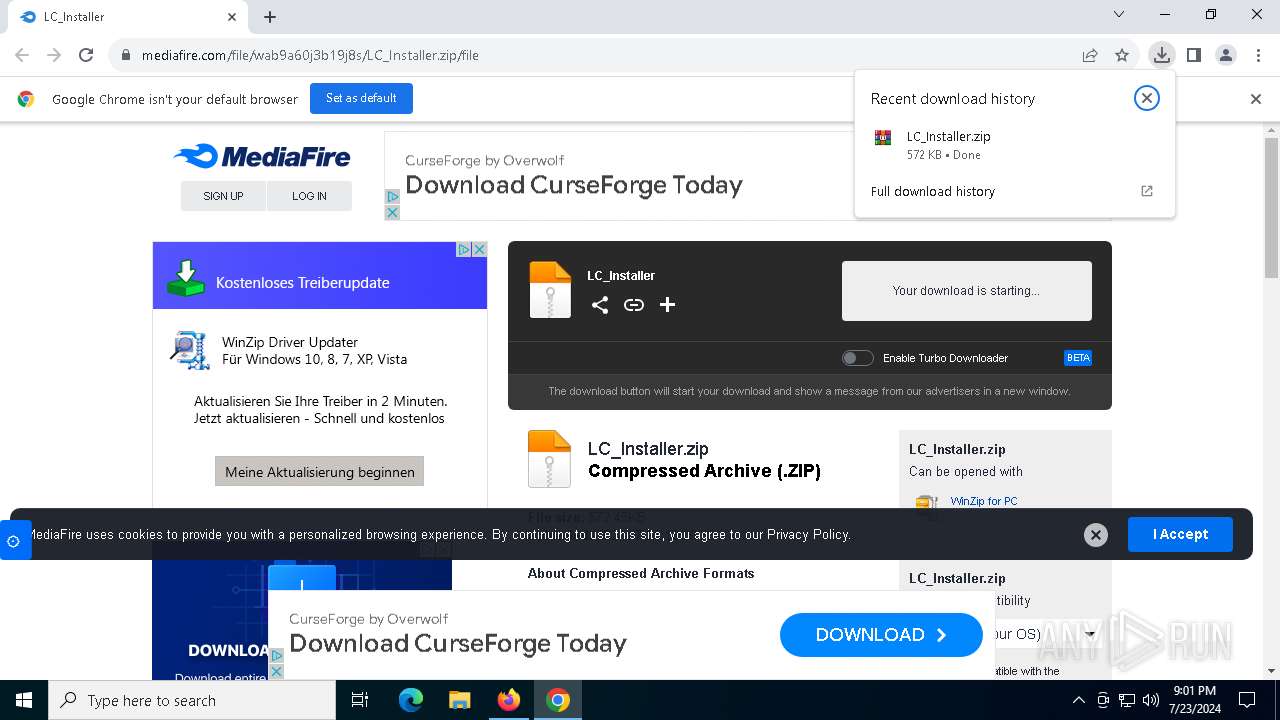Open cookie settings gear icon
The height and width of the screenshot is (720, 1280).
[x=13, y=541]
